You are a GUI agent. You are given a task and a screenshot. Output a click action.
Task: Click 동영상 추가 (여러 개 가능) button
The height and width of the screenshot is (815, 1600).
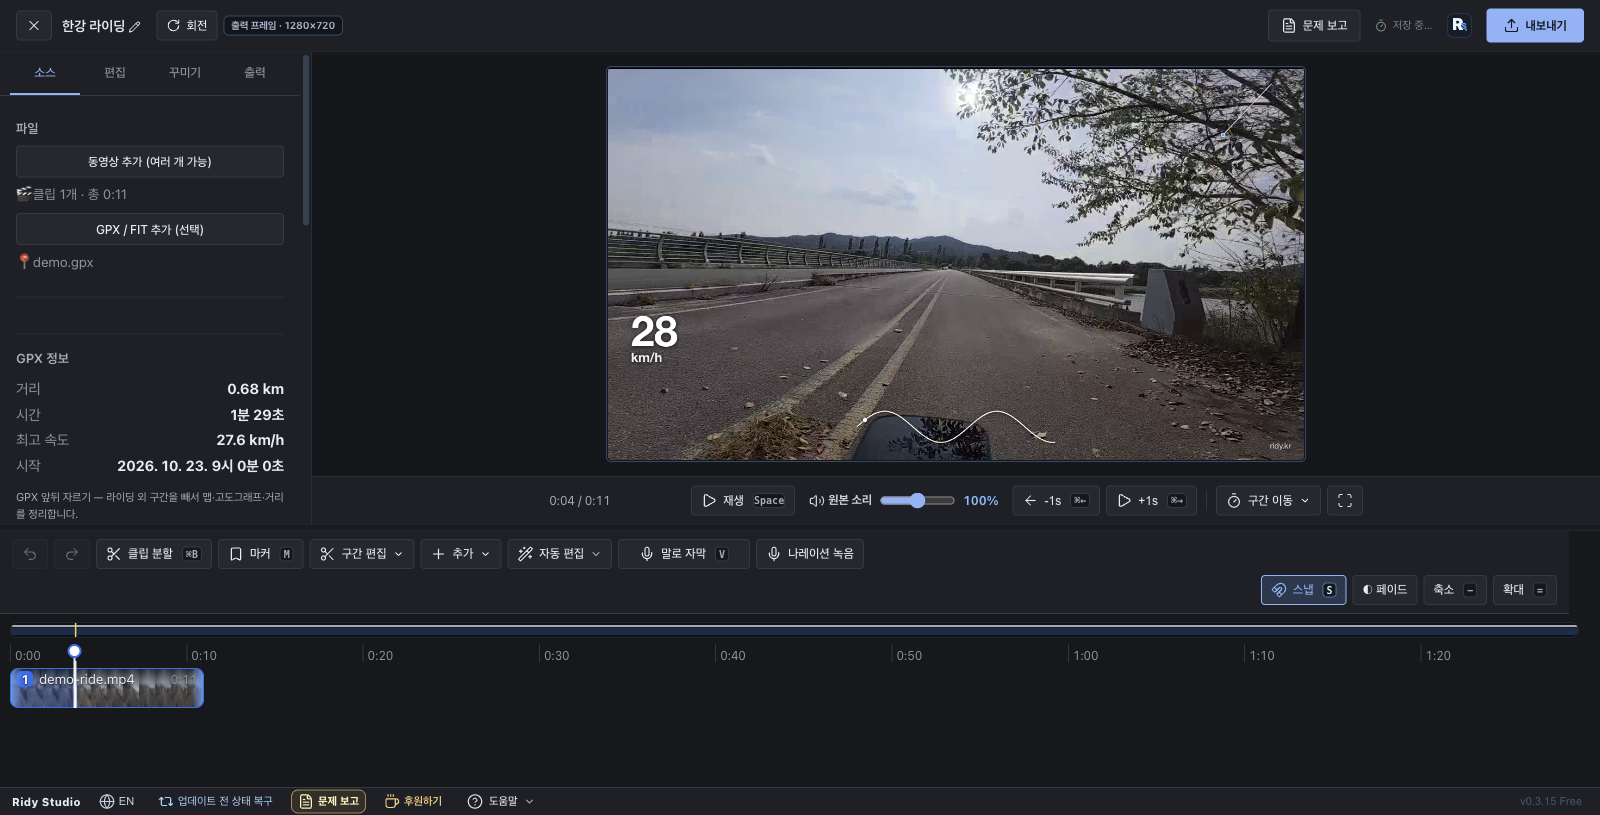point(150,161)
